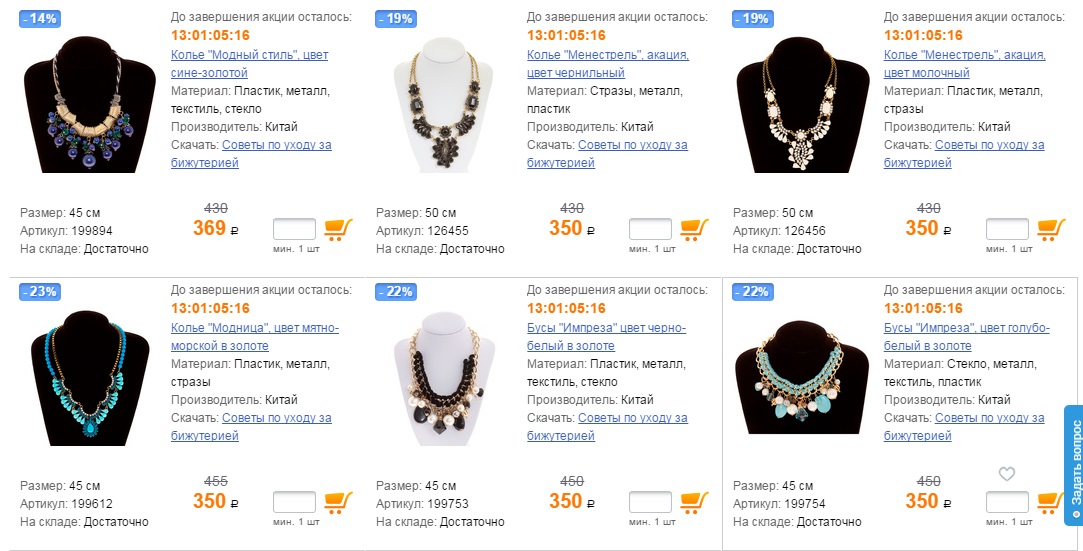Image resolution: width=1083 pixels, height=551 pixels.
Task: Click quantity field for article 199894
Action: pos(294,229)
